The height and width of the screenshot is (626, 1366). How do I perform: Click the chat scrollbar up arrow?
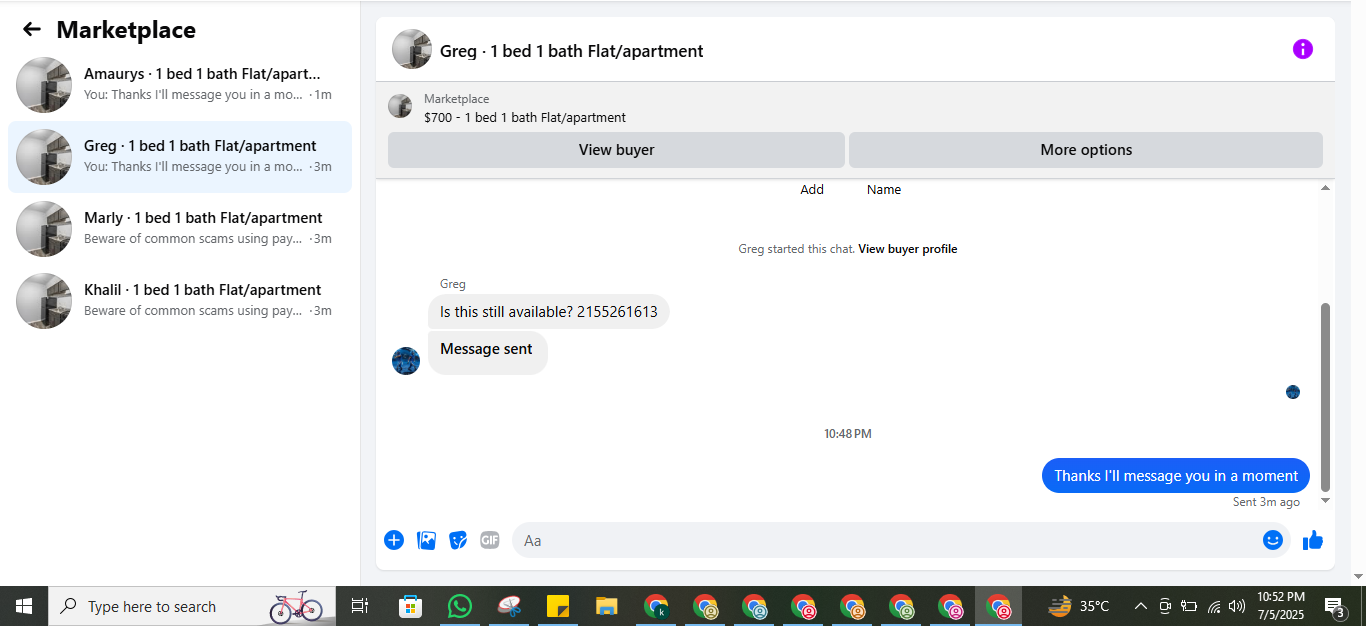[1326, 188]
